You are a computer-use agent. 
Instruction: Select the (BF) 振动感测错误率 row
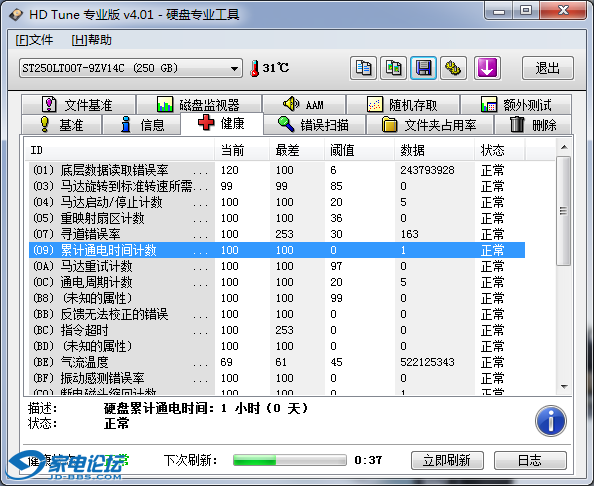click(277, 378)
